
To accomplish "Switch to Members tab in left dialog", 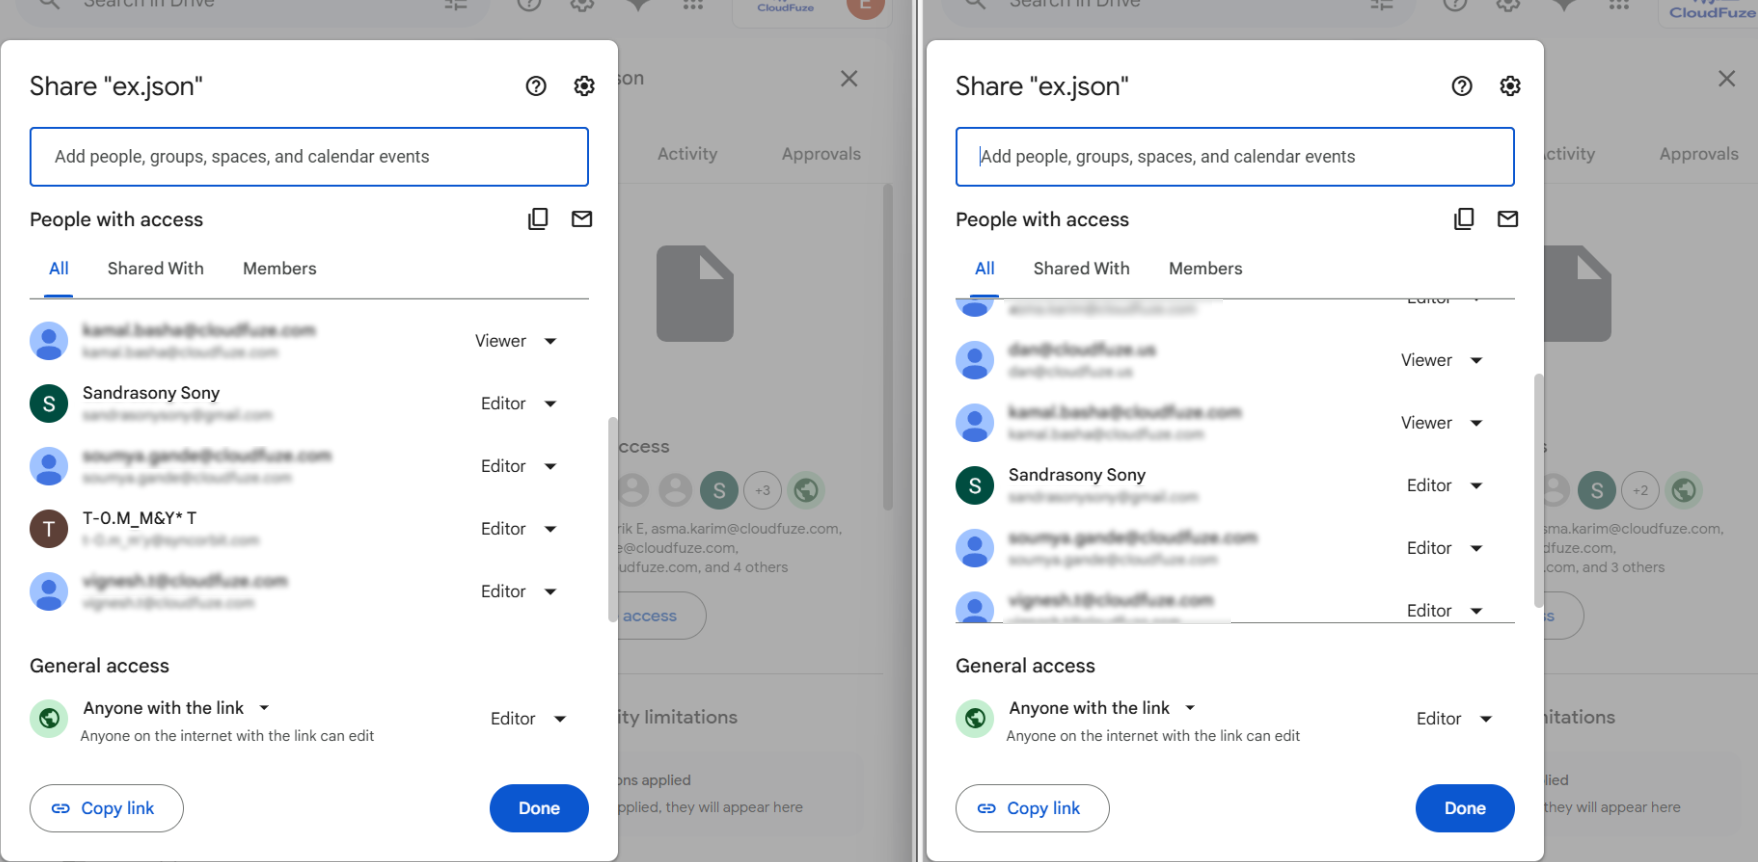I will pyautogui.click(x=280, y=269).
